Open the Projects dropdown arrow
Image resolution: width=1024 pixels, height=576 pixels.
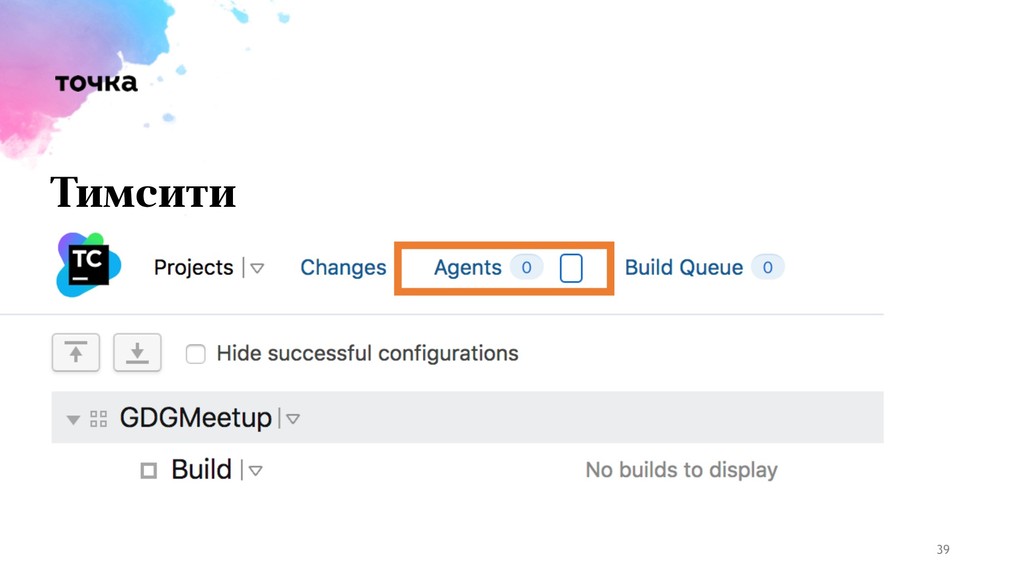coord(257,268)
